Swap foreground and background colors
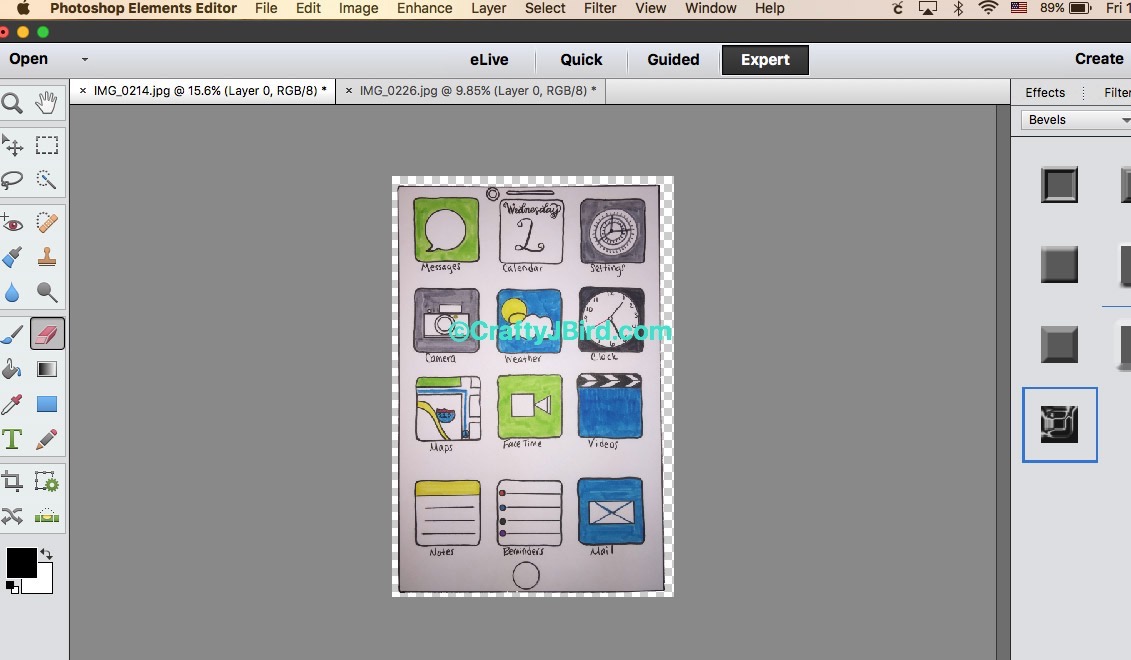The height and width of the screenshot is (660, 1131). point(46,553)
